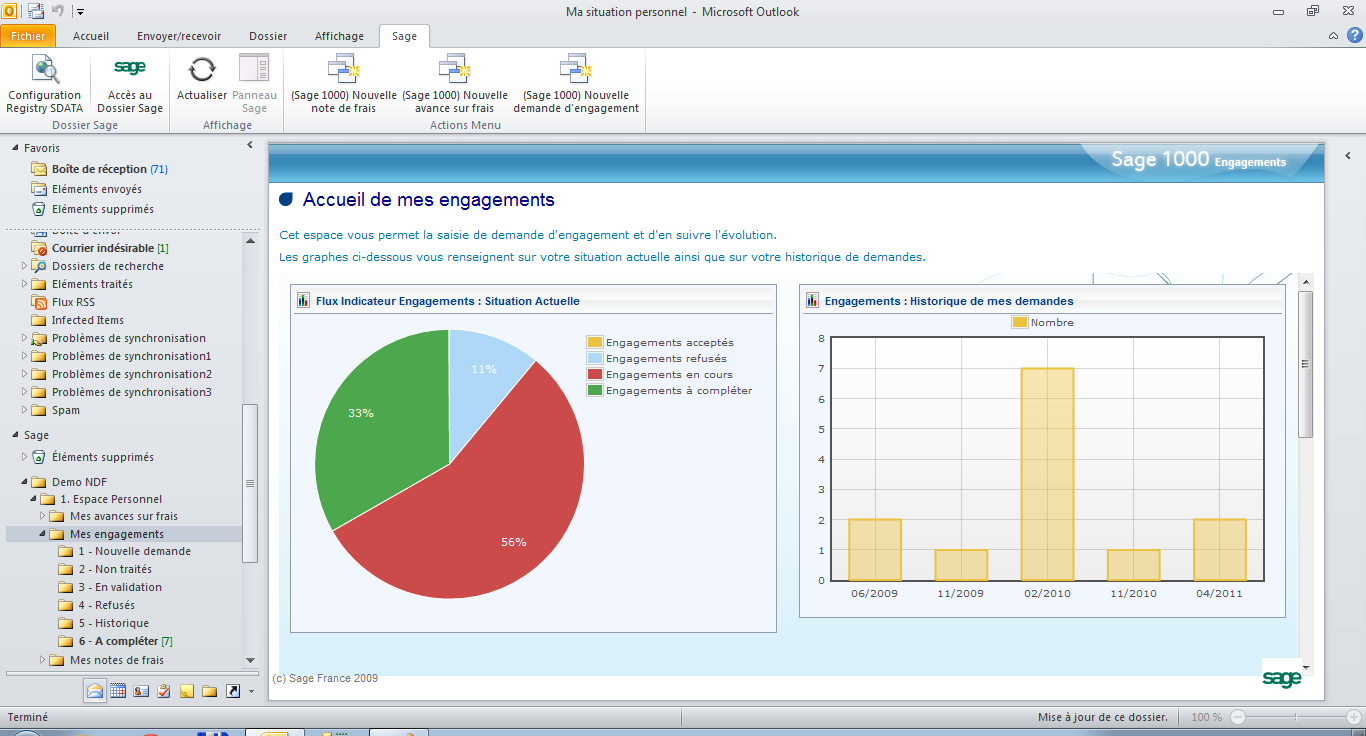Image resolution: width=1366 pixels, height=736 pixels.
Task: Open the Fichier tab
Action: (28, 36)
